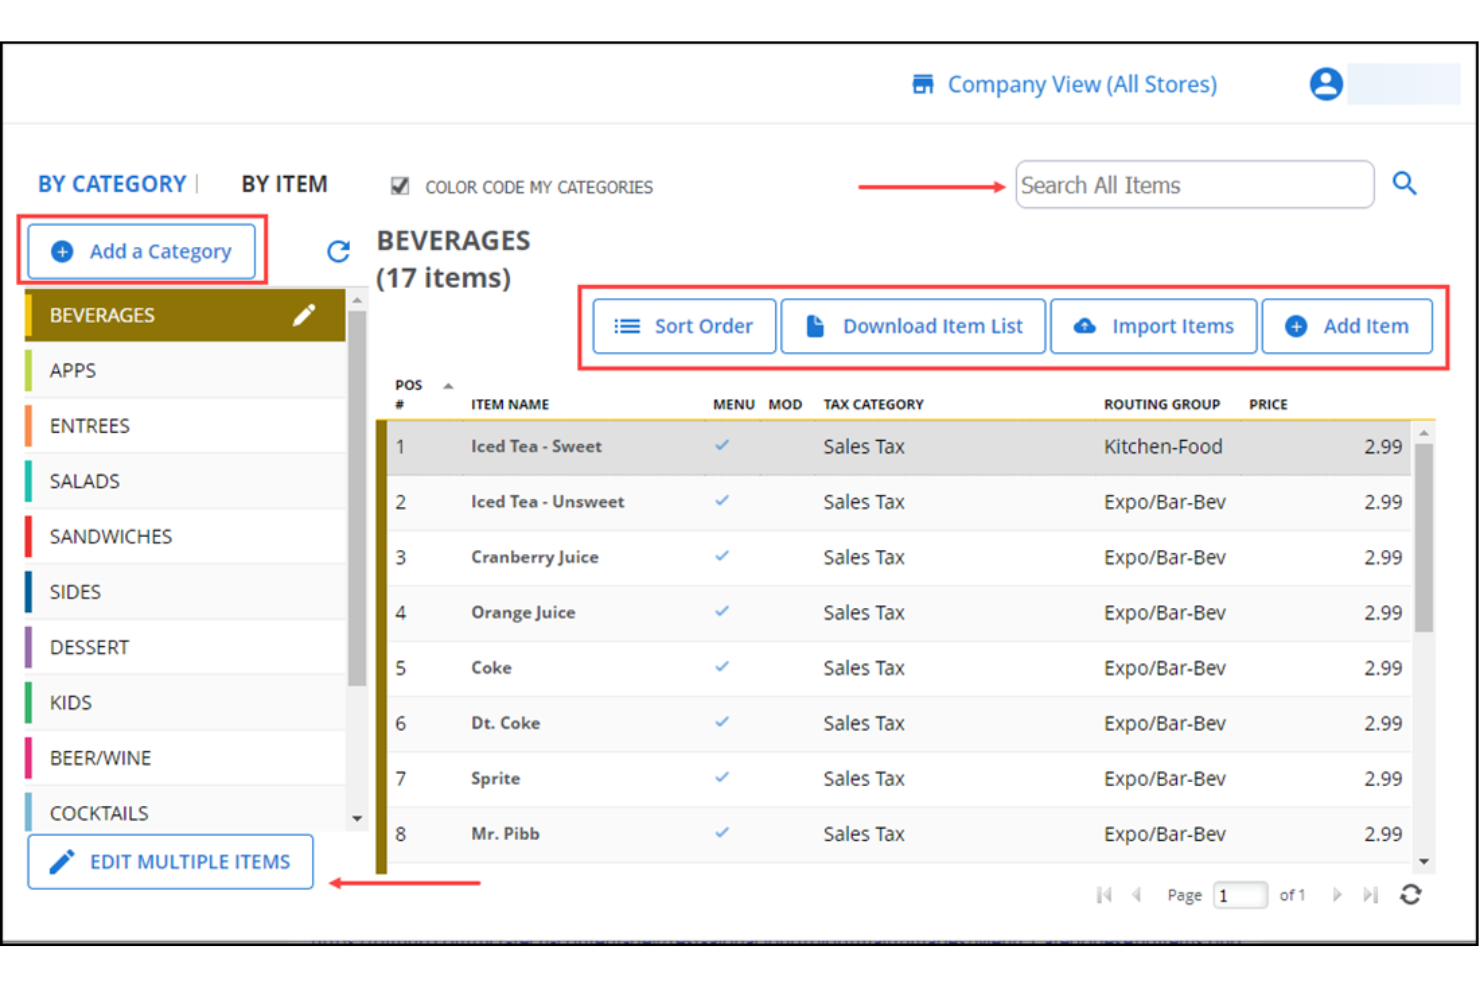Select the BY CATEGORY tab
The image size is (1480, 987).
pos(112,183)
